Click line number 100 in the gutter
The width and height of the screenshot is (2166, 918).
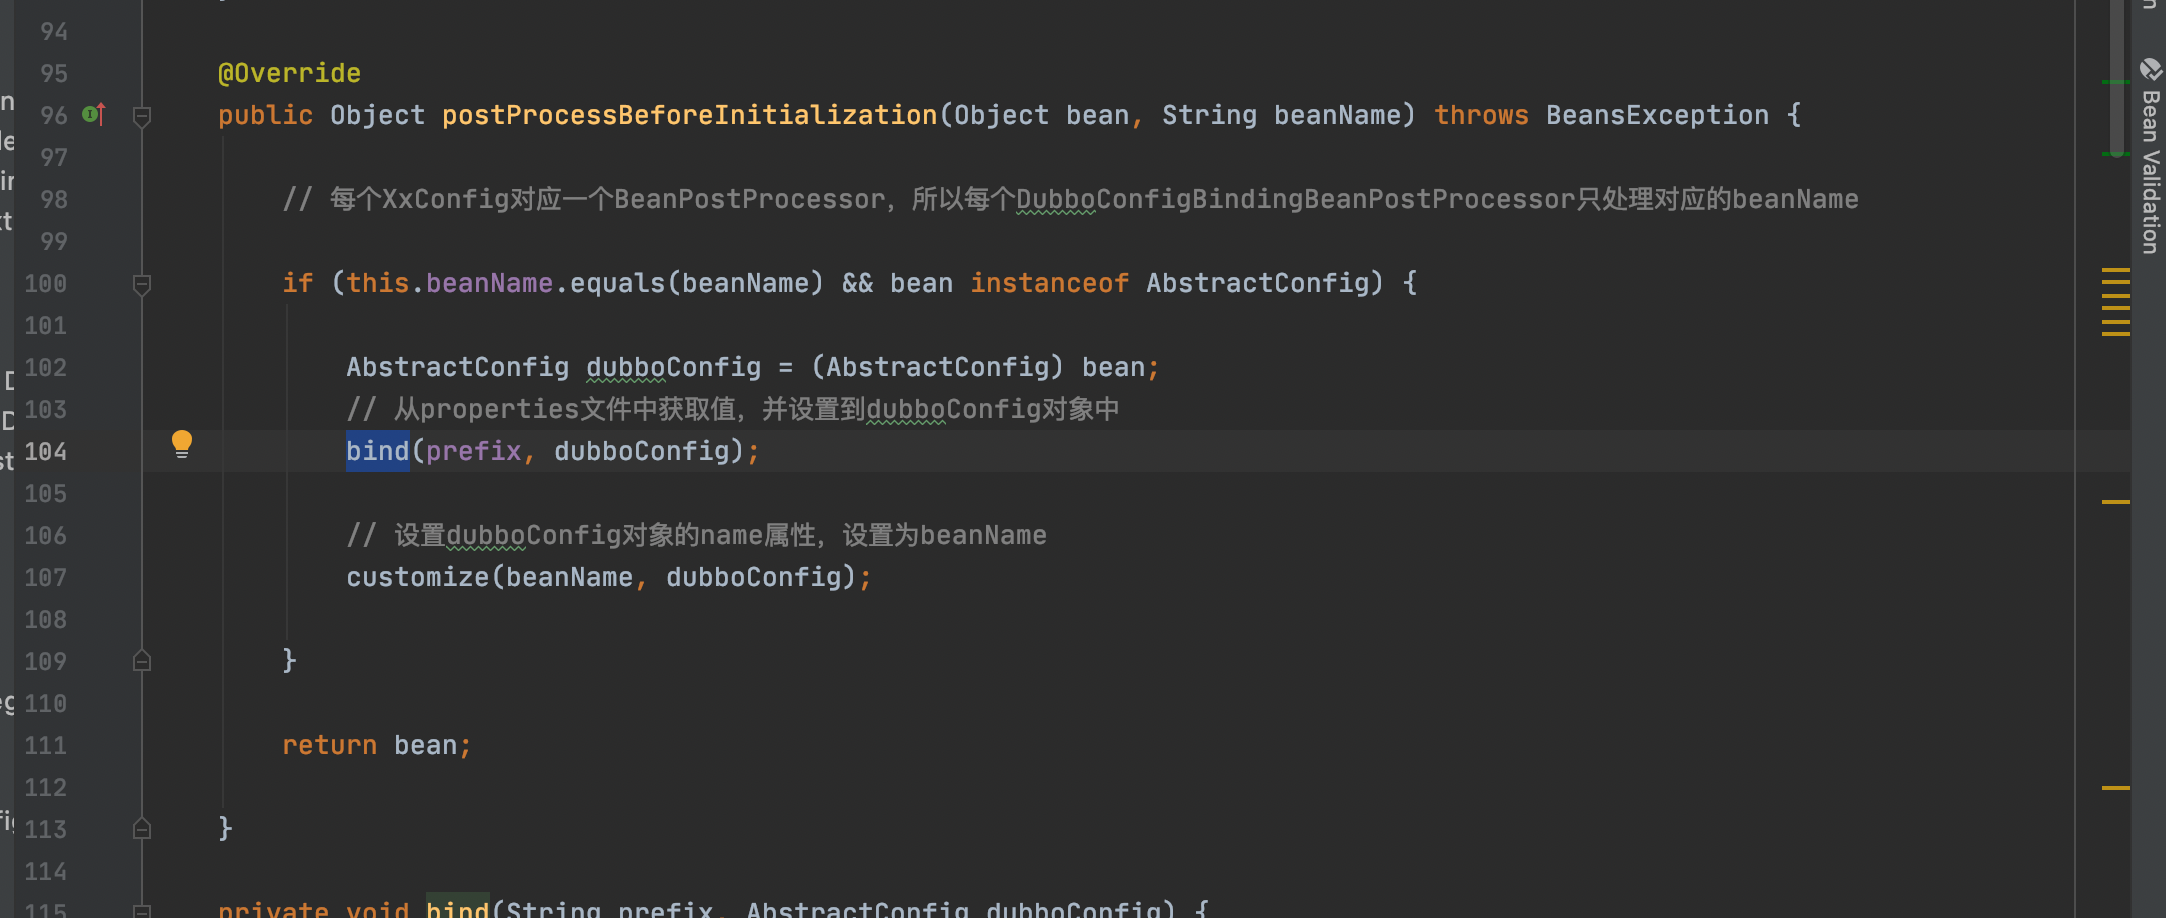coord(45,284)
